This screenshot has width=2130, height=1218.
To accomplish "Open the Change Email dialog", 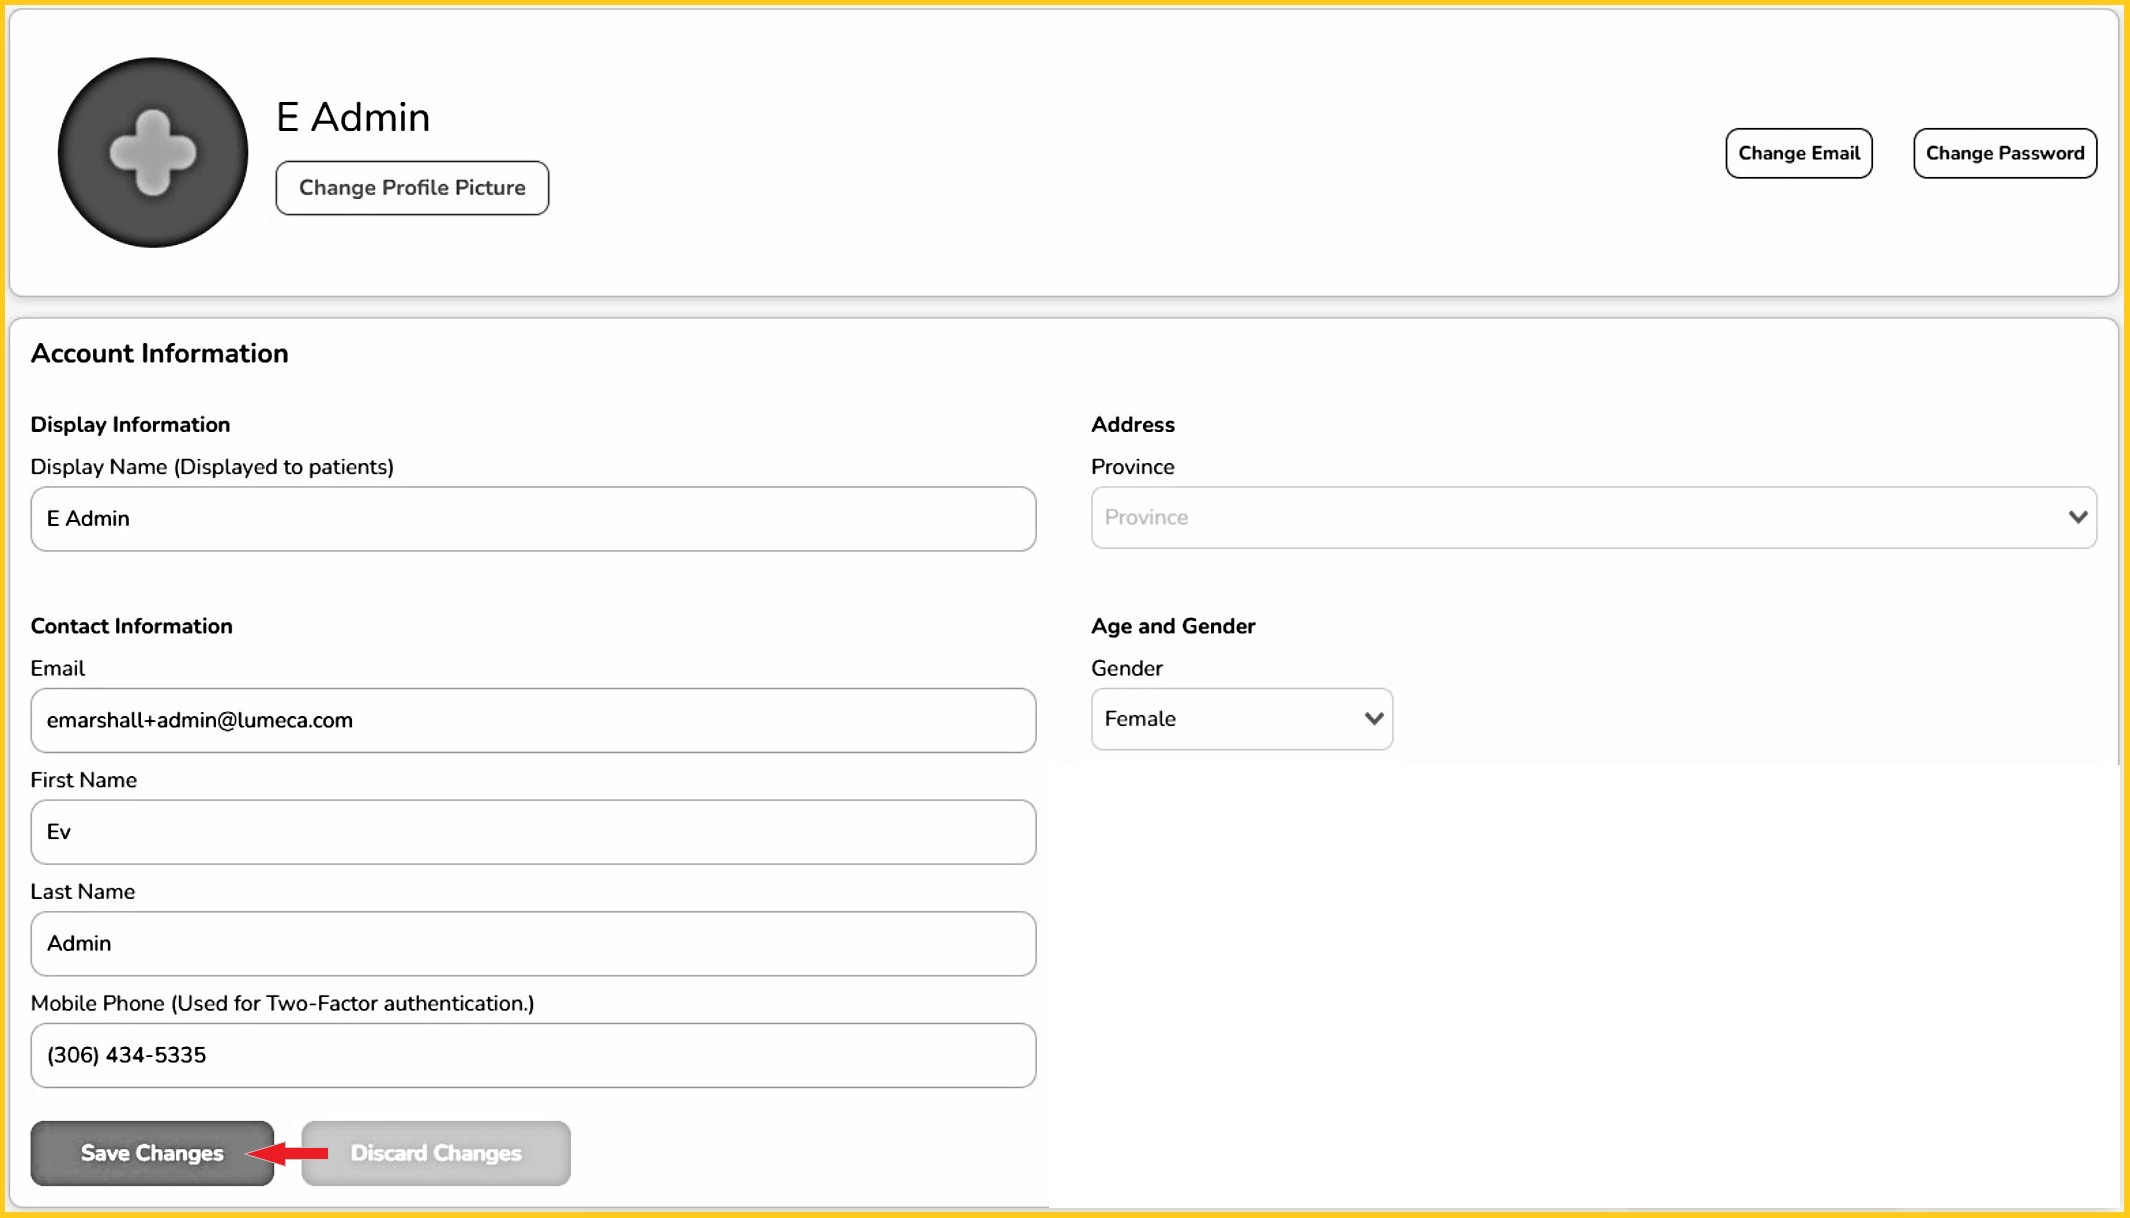I will pos(1798,153).
